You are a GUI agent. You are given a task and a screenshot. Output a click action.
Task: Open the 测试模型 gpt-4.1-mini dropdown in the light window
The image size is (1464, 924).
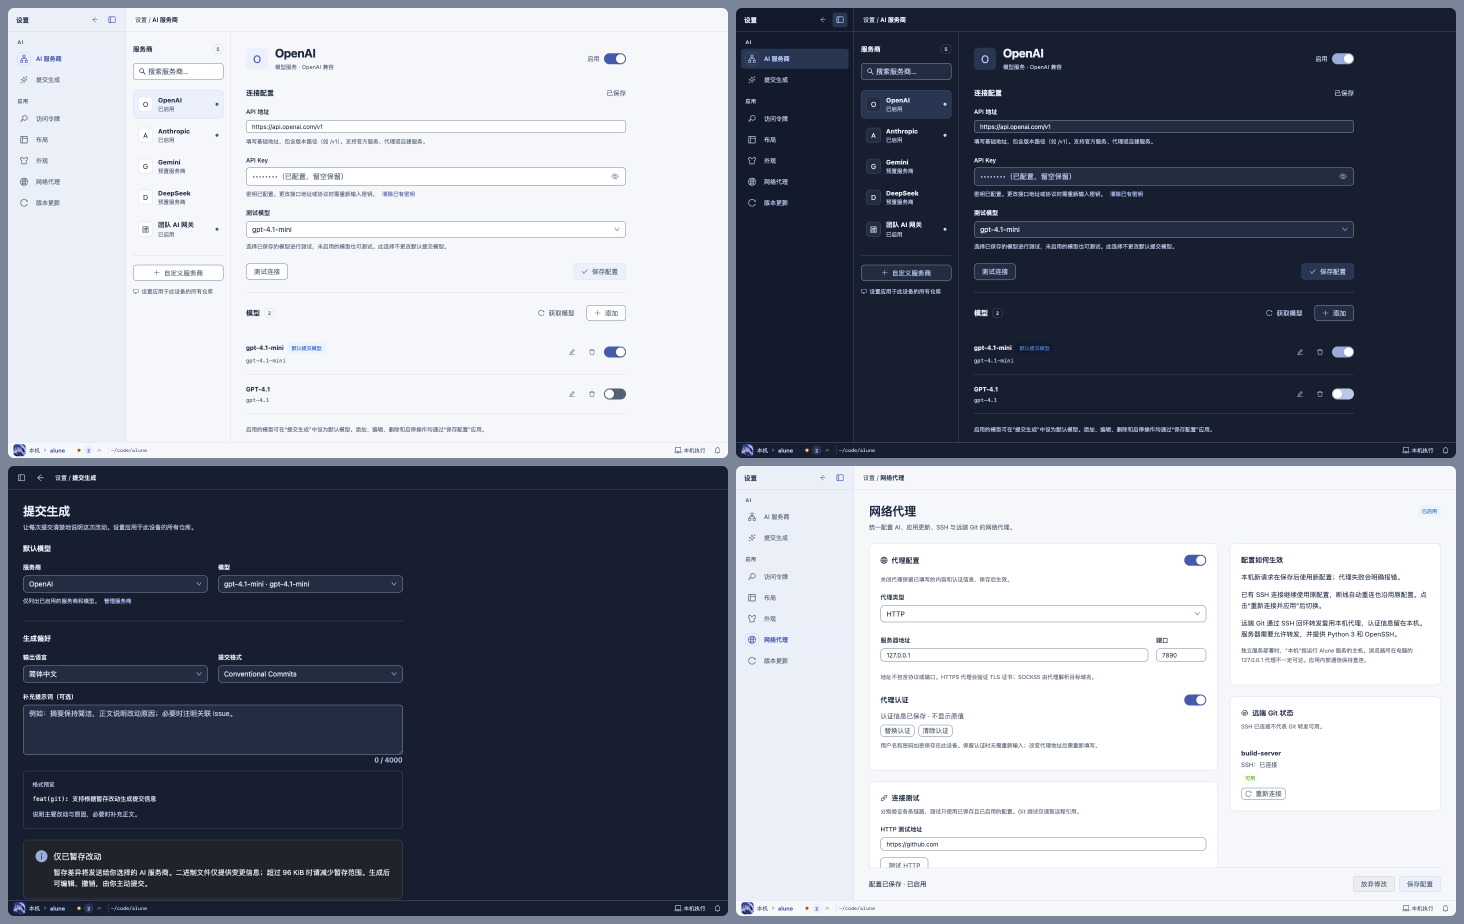436,229
